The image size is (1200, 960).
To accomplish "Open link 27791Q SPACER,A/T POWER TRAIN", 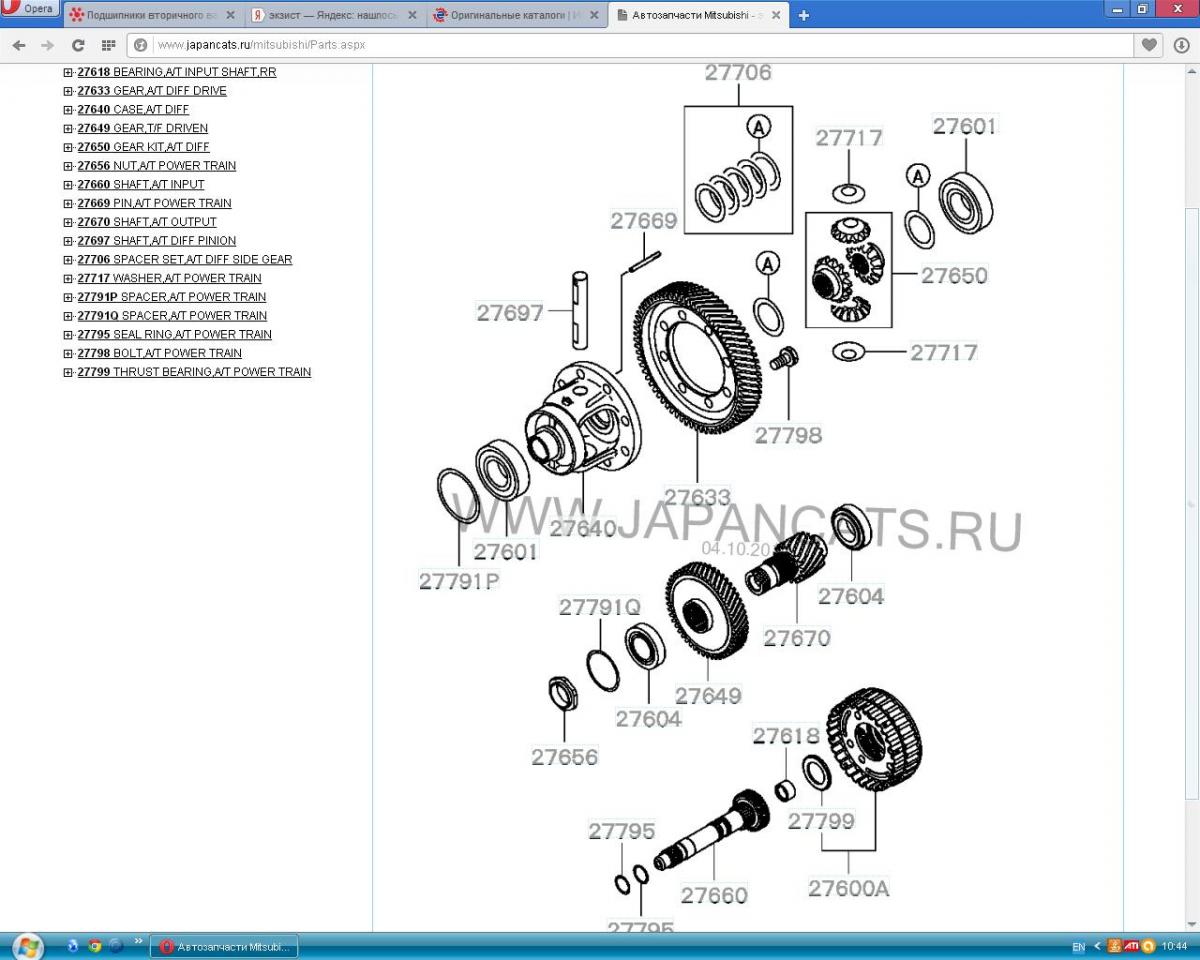I will (x=172, y=316).
